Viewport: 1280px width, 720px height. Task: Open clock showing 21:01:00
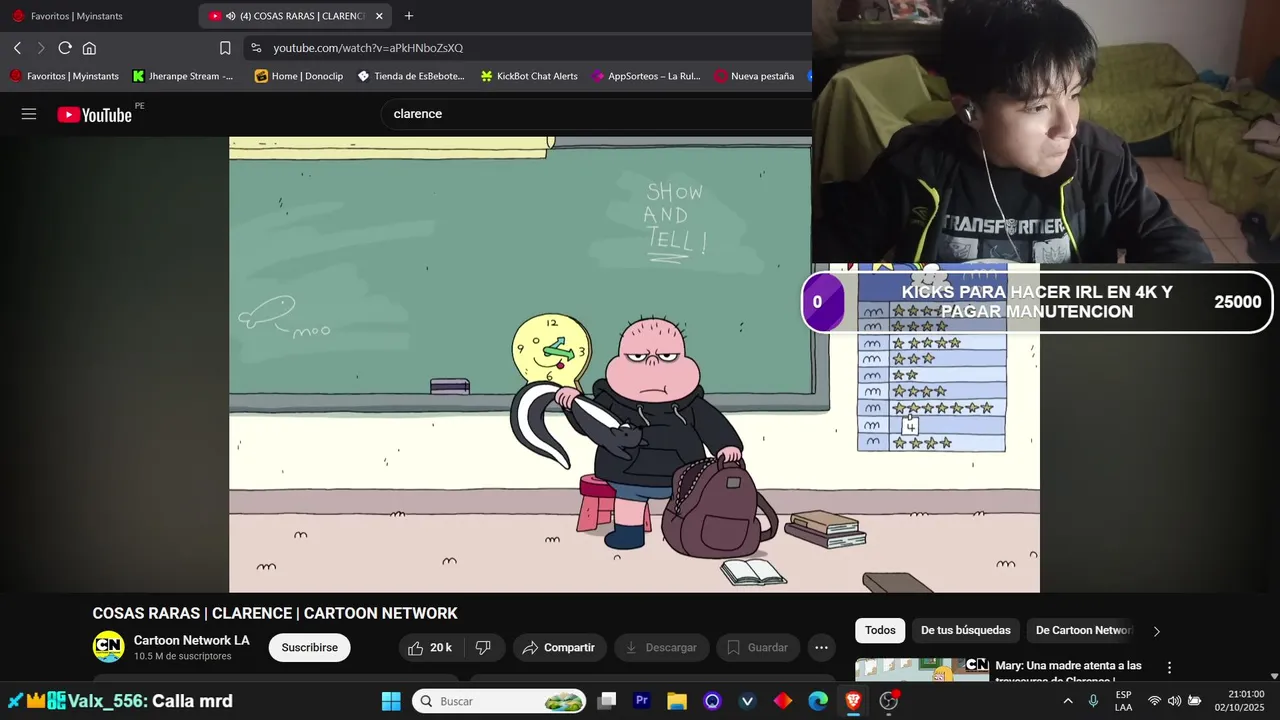(x=1239, y=701)
